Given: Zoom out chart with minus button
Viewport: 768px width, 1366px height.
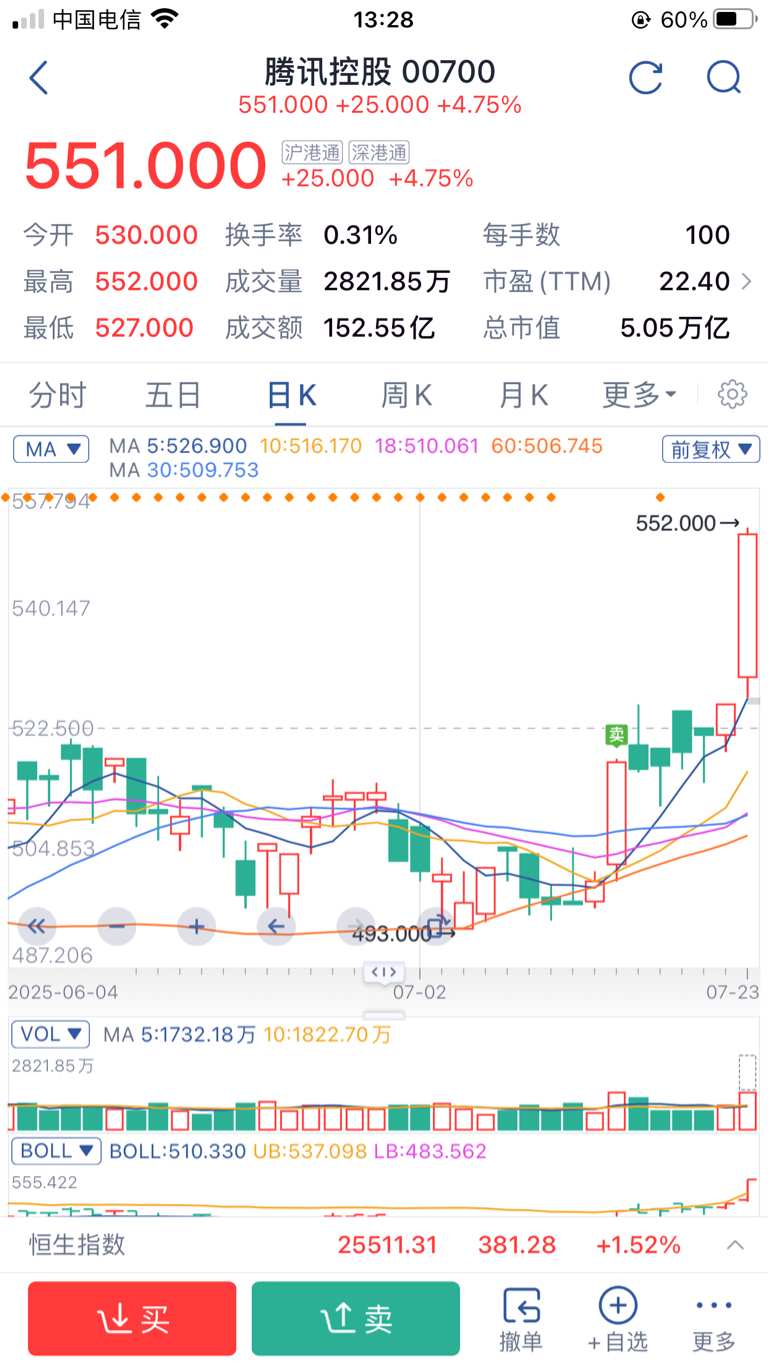Looking at the screenshot, I should point(117,927).
